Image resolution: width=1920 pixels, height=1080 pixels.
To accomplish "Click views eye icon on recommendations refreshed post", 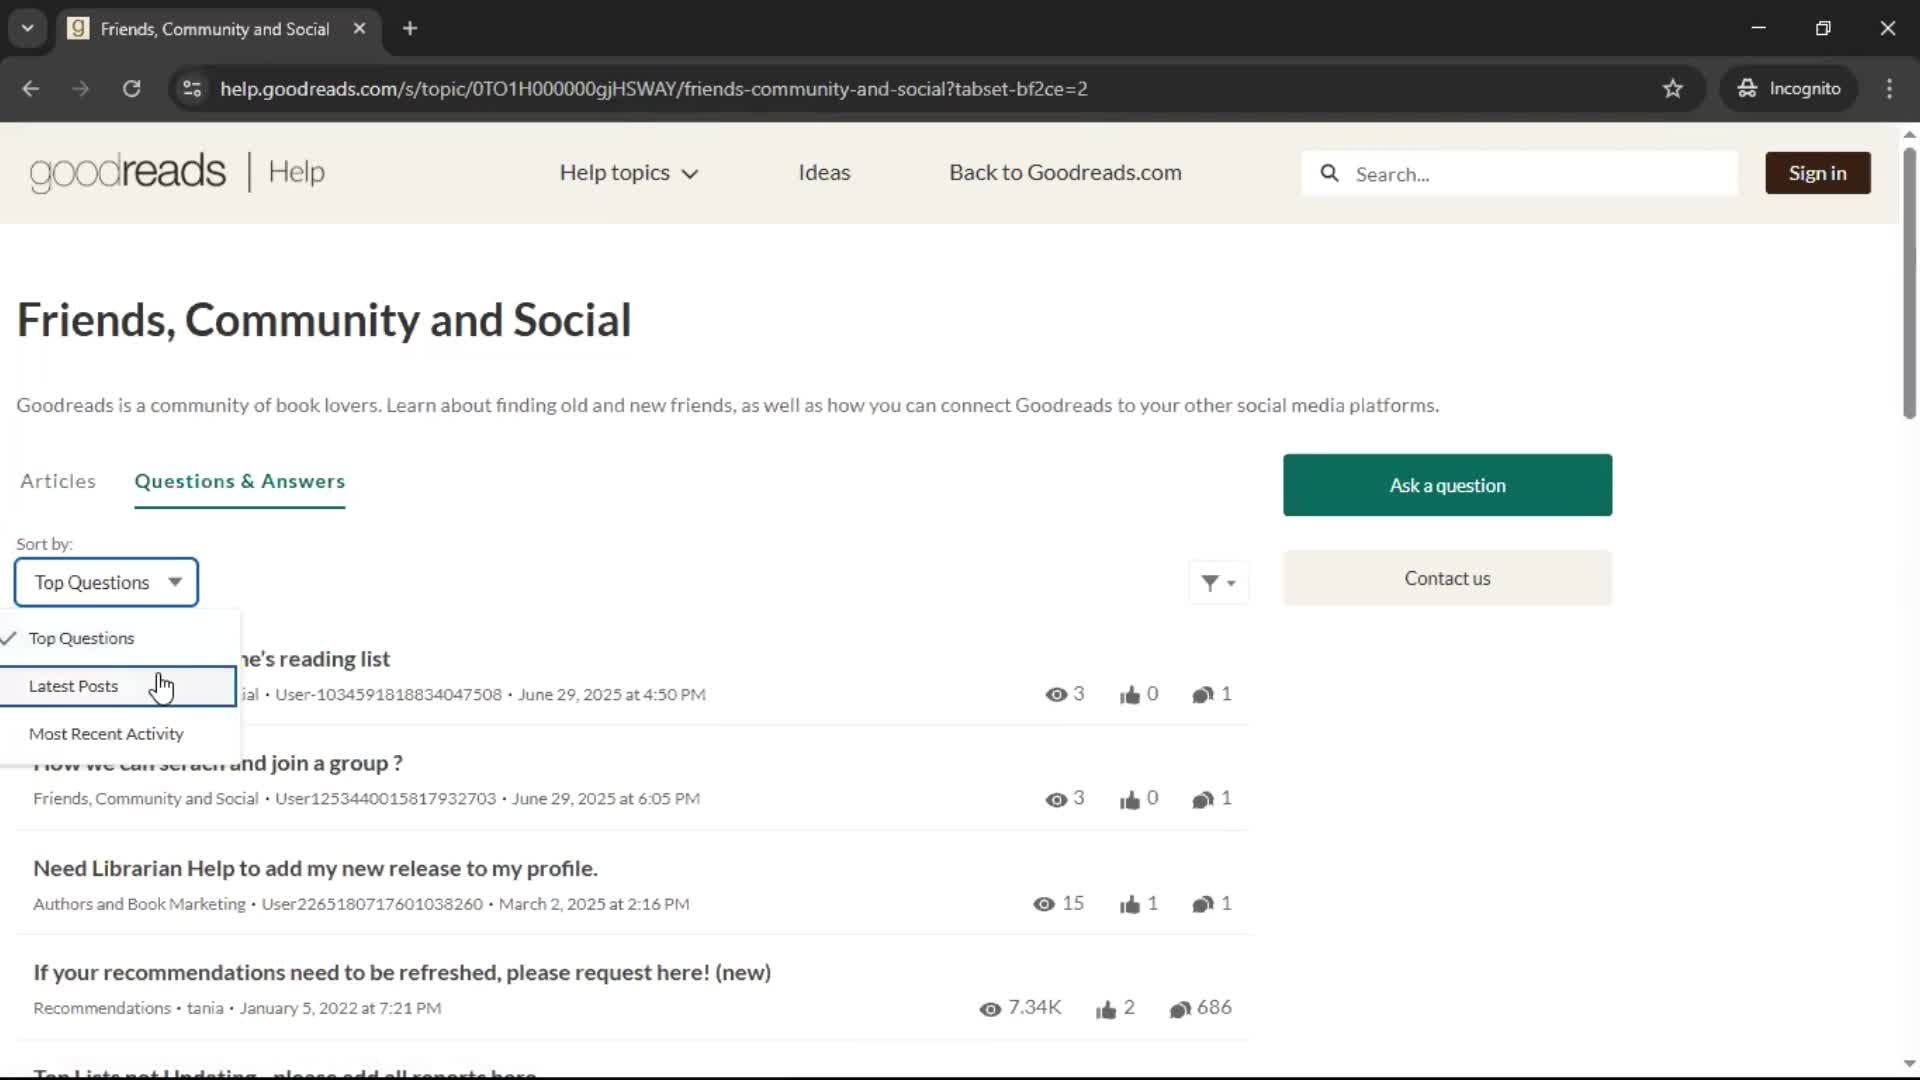I will [x=990, y=1010].
